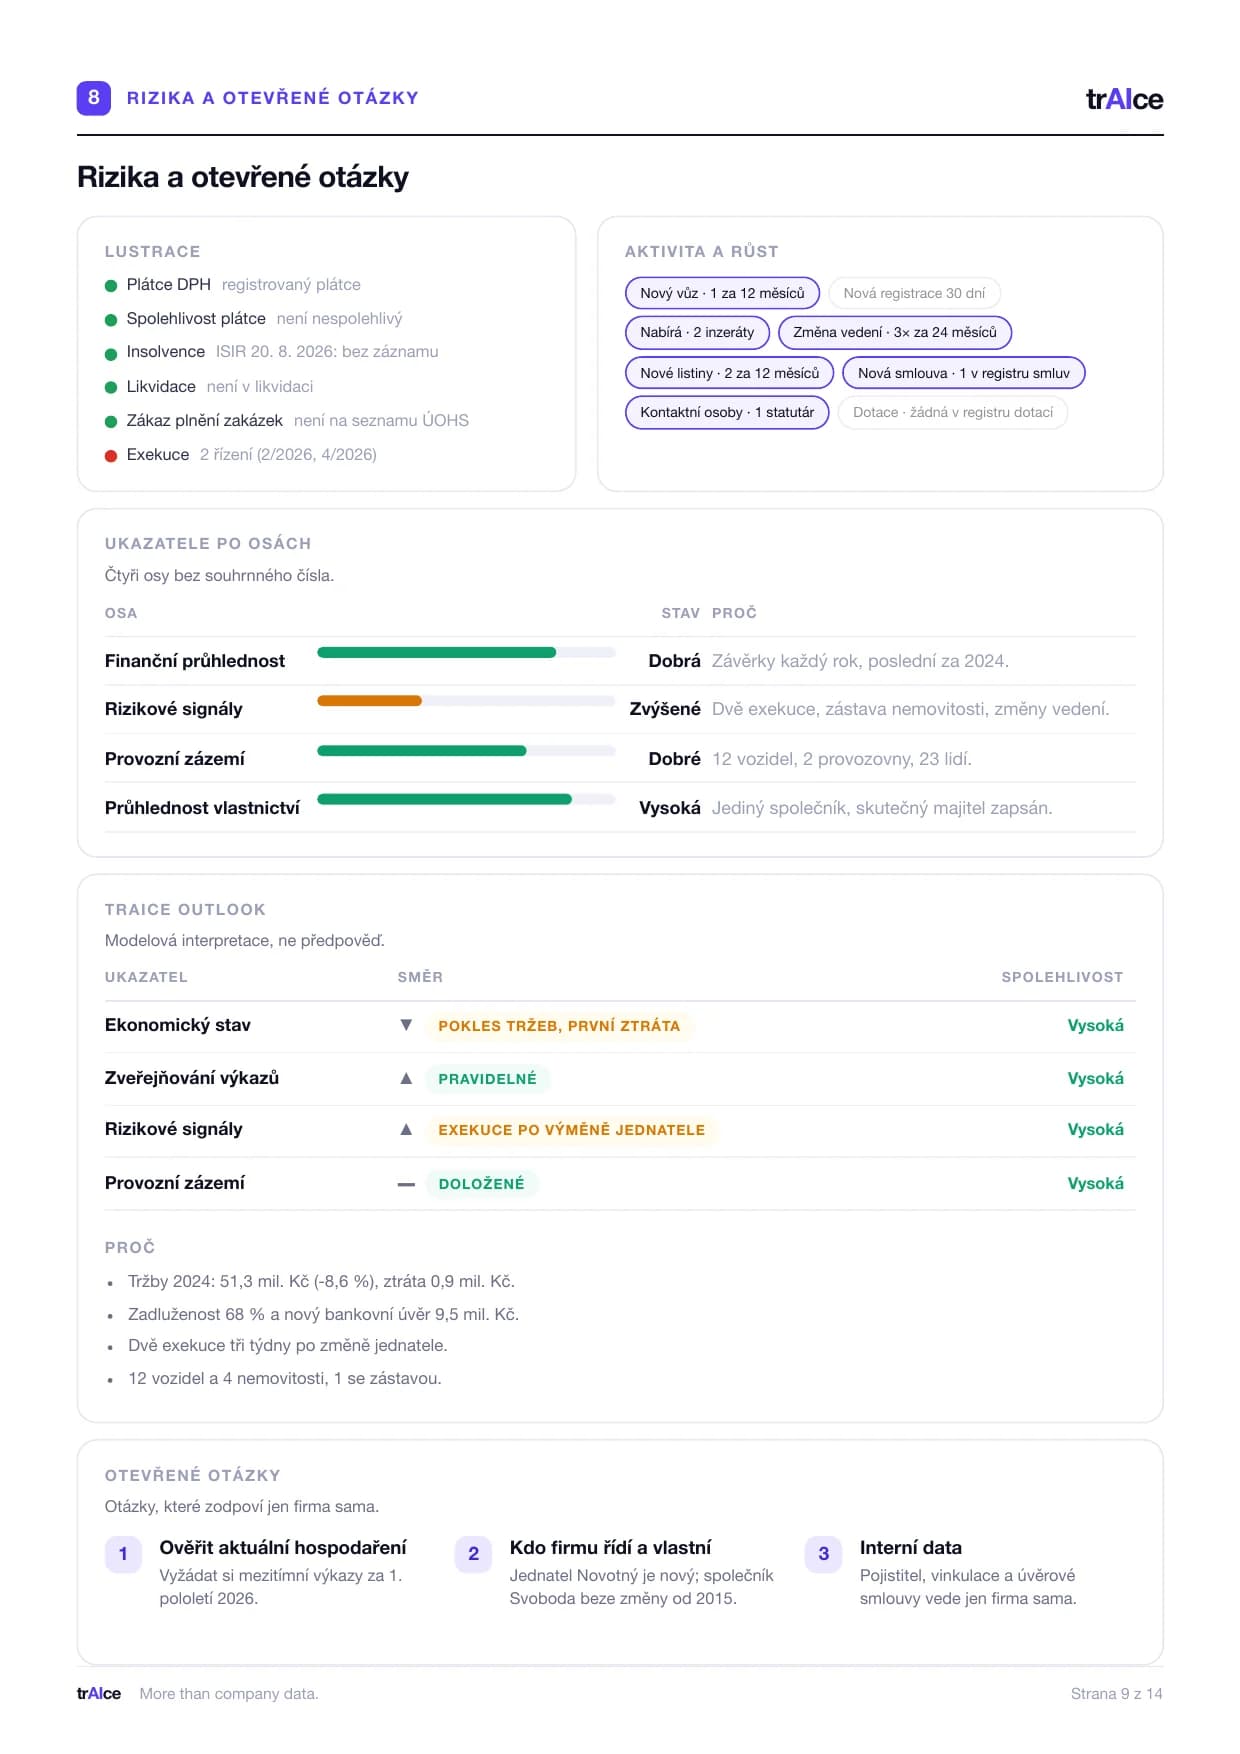Click the Zadluženost 68 % bullet line
1240x1754 pixels.
point(323,1314)
